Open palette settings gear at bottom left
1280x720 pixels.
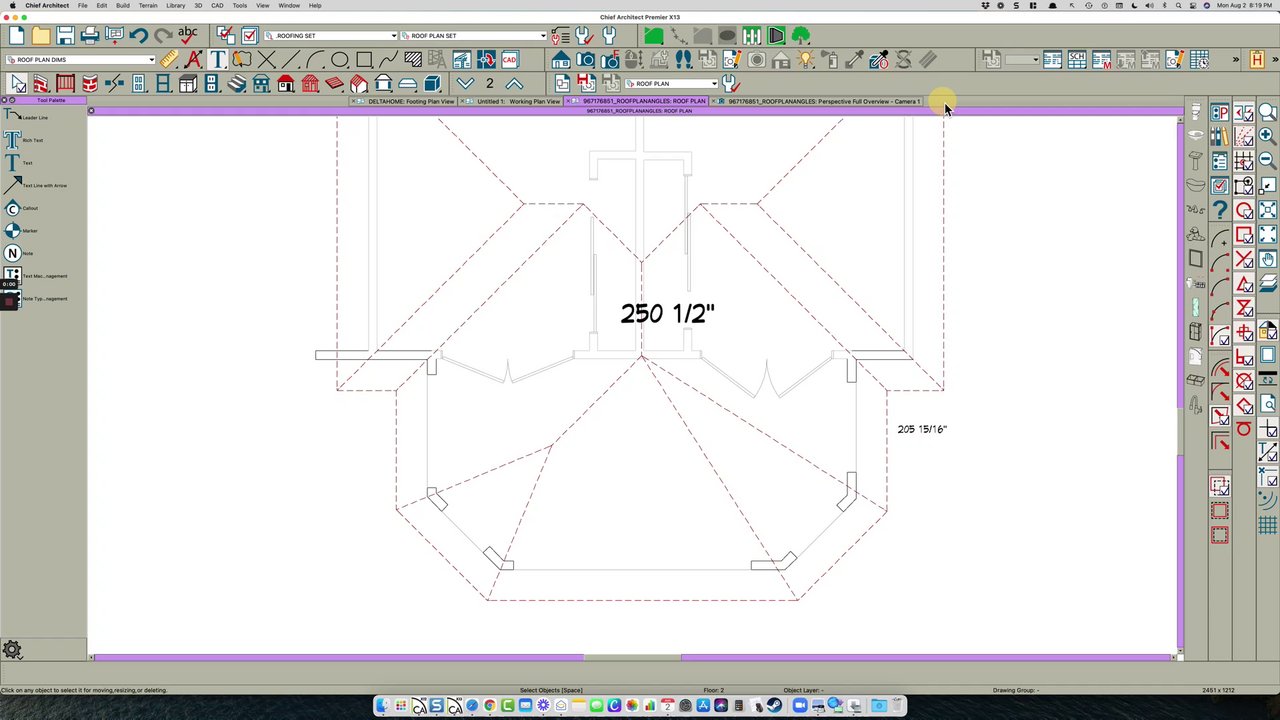coord(12,650)
